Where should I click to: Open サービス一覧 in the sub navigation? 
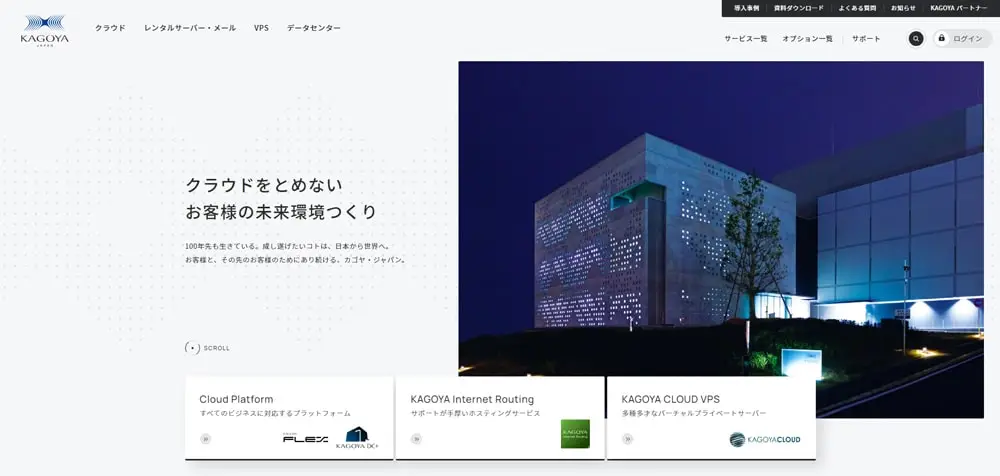pyautogui.click(x=745, y=39)
